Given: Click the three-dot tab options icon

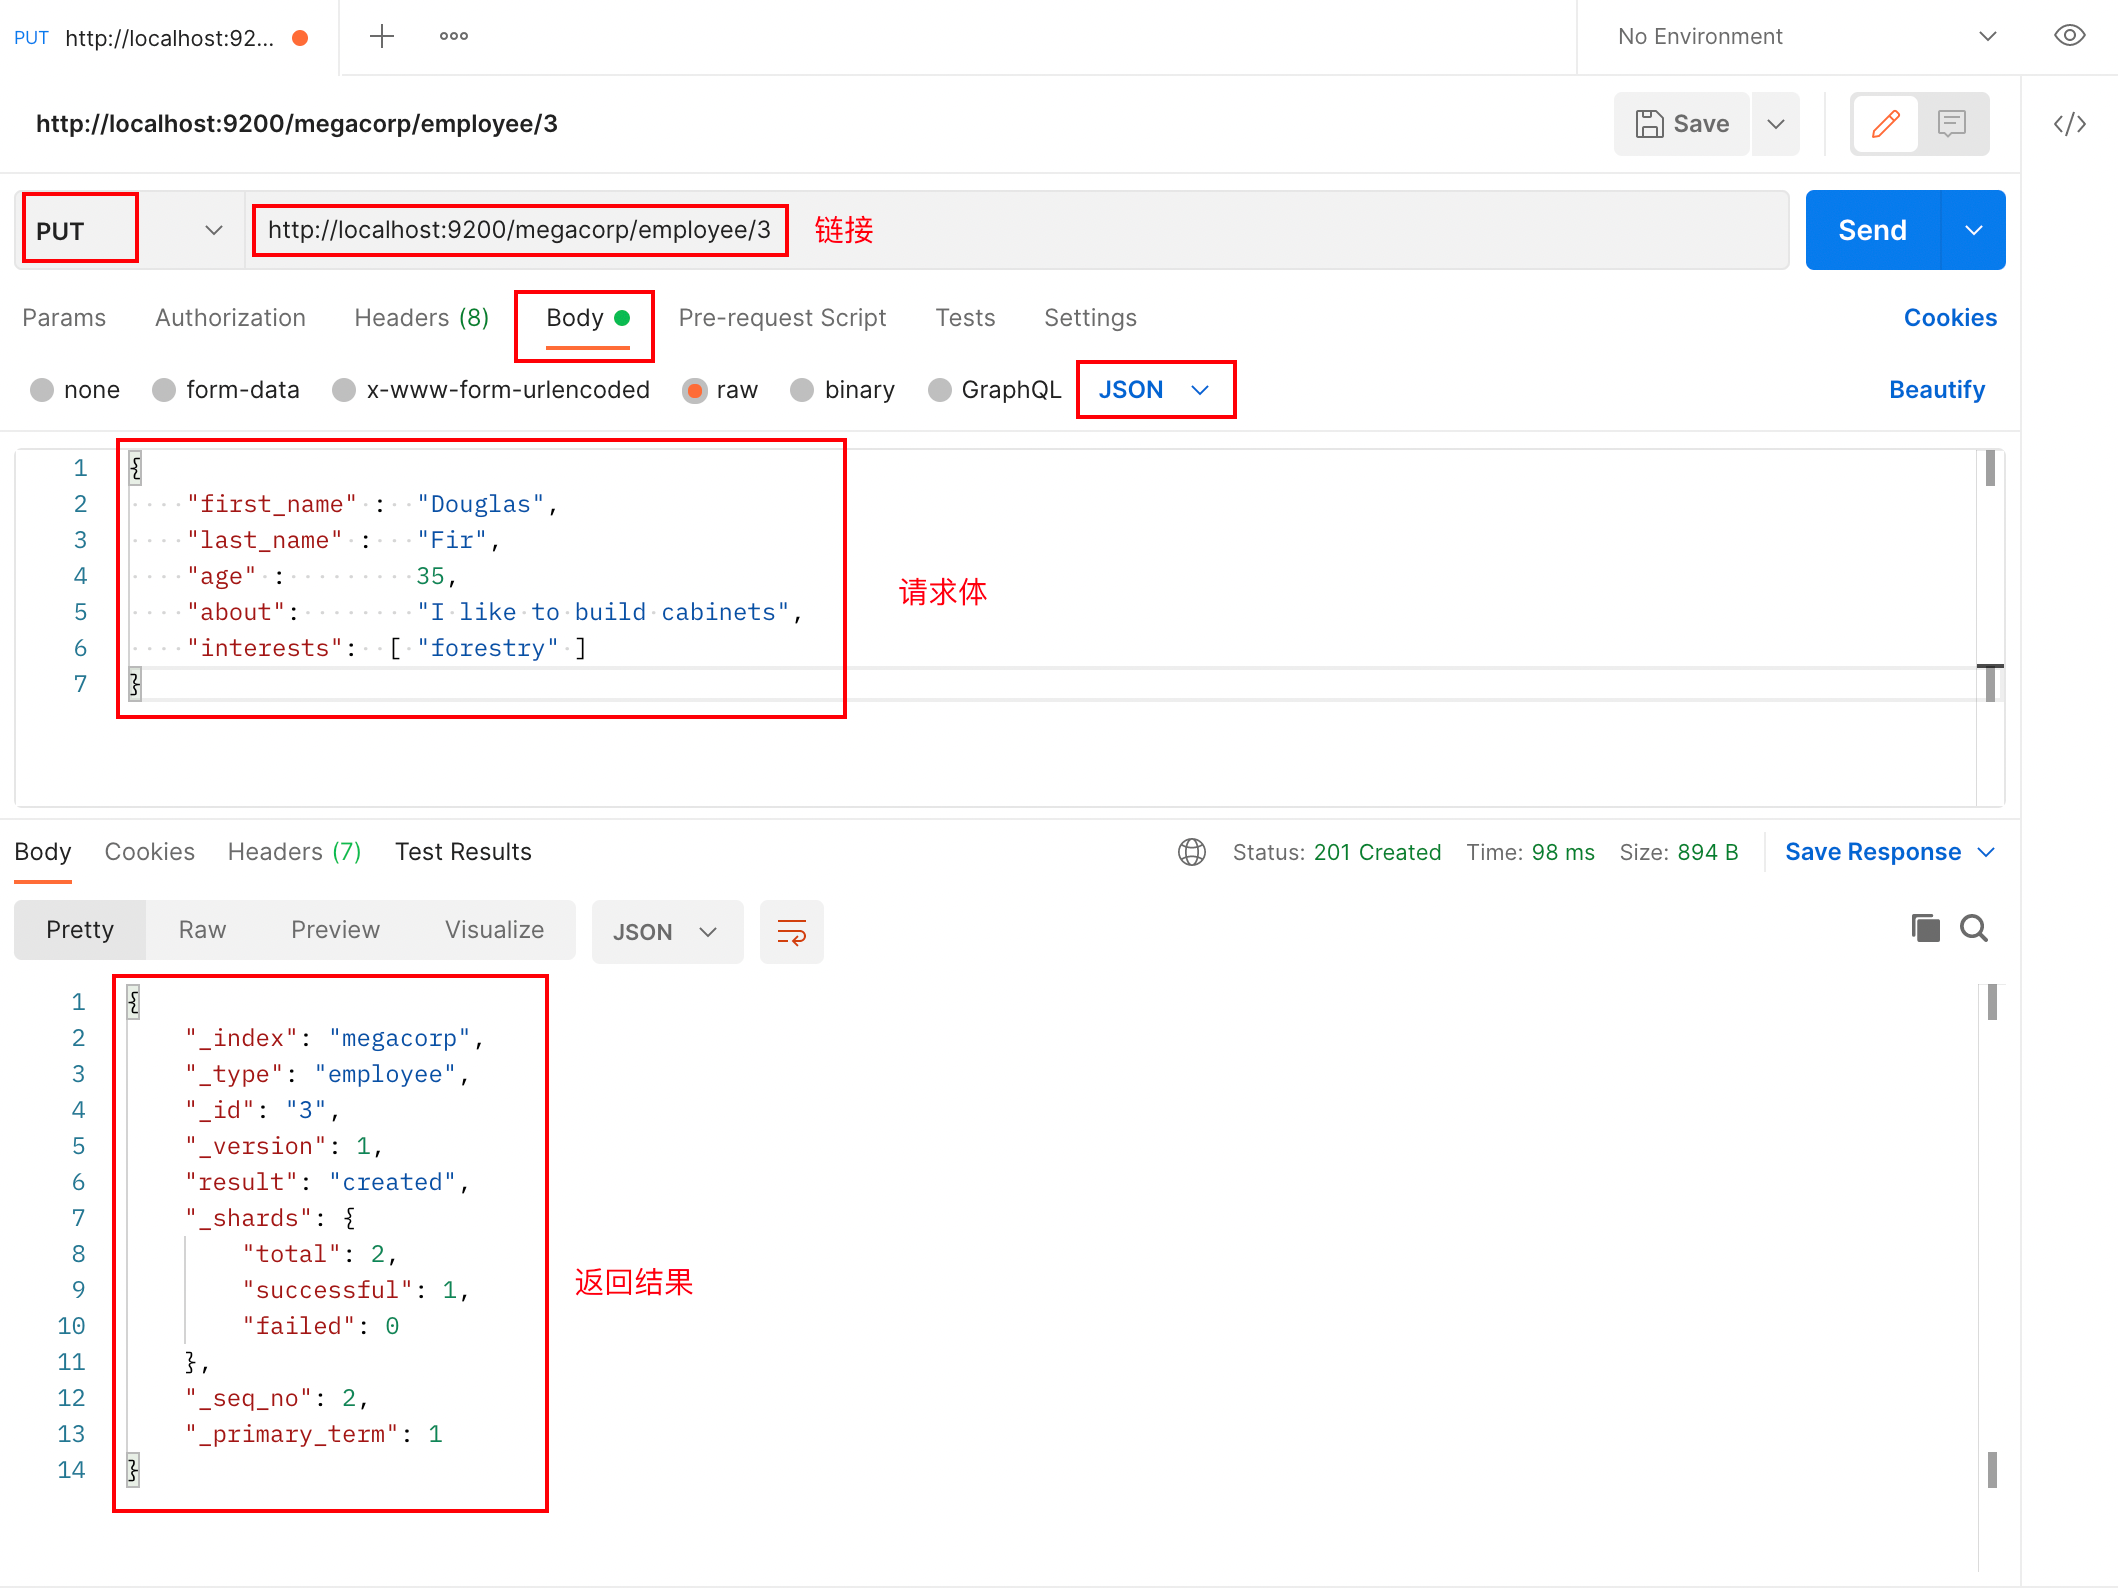Looking at the screenshot, I should tap(454, 37).
